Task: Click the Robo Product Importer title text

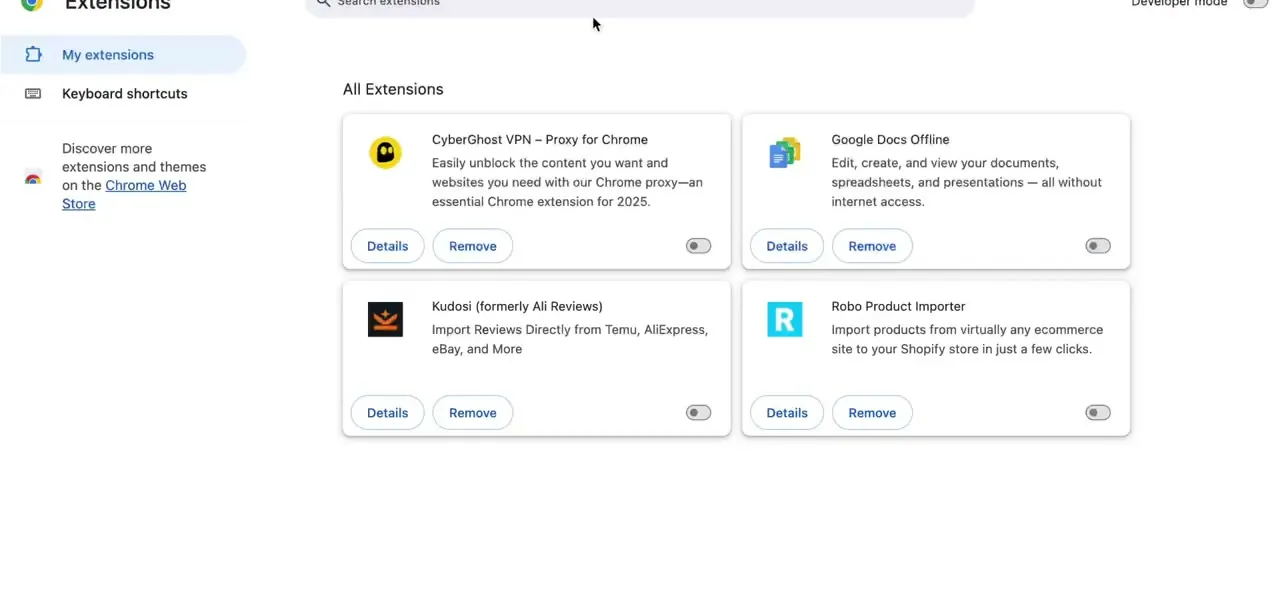Action: click(898, 307)
